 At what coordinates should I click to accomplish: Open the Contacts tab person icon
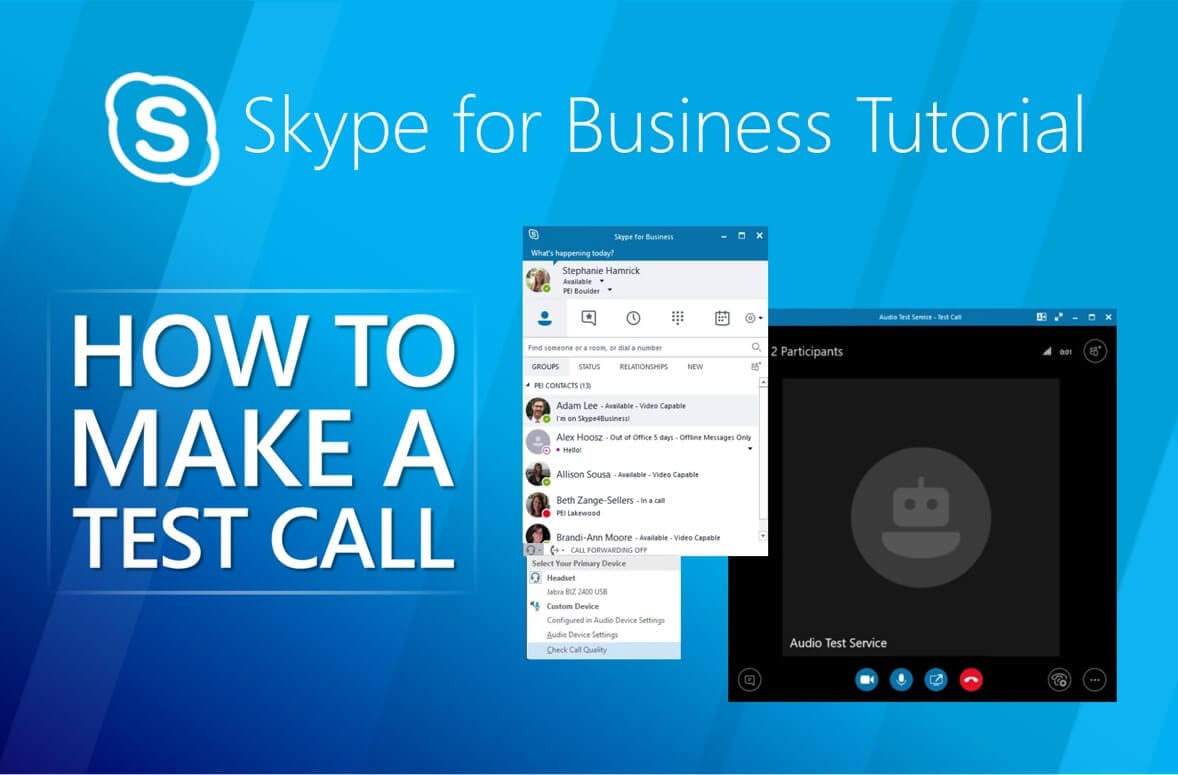545,318
